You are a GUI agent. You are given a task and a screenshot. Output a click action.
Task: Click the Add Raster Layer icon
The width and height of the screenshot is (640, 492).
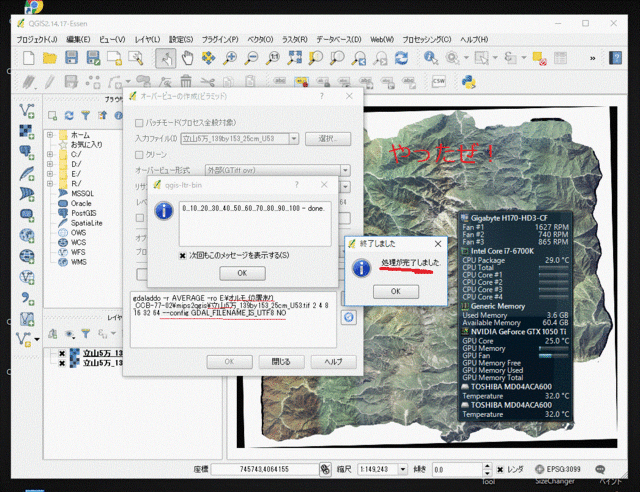coord(27,131)
